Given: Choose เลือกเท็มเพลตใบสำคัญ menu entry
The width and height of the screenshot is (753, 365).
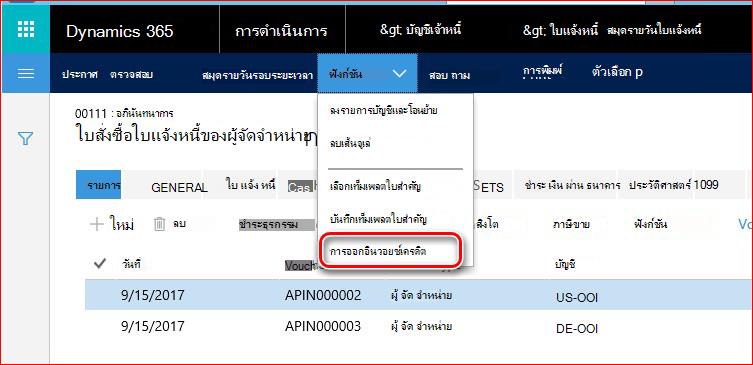Looking at the screenshot, I should coord(375,186).
